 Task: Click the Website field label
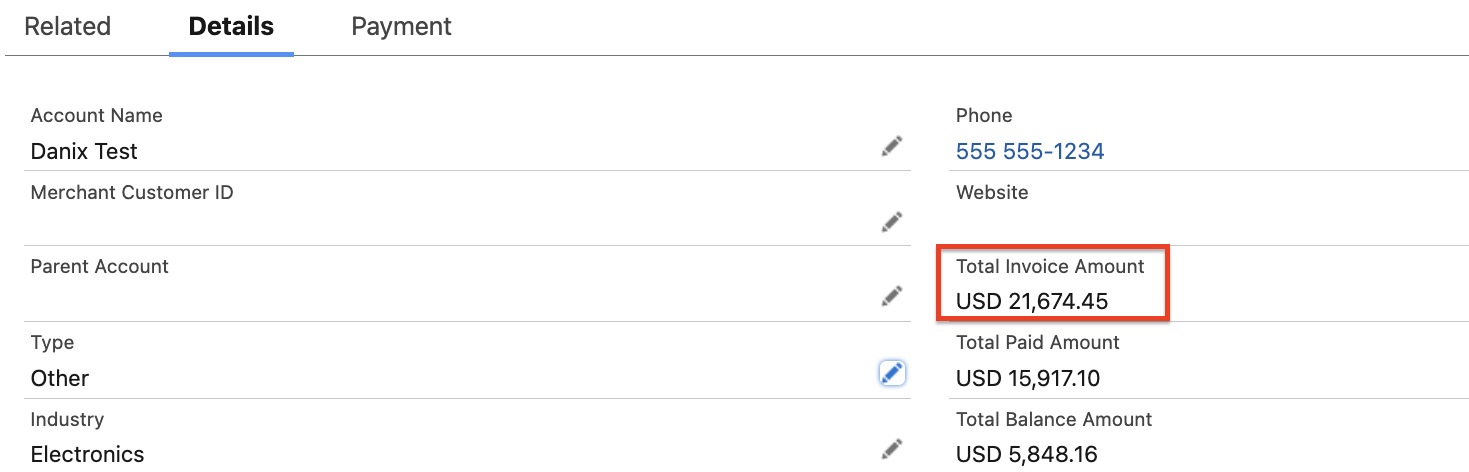pyautogui.click(x=991, y=192)
